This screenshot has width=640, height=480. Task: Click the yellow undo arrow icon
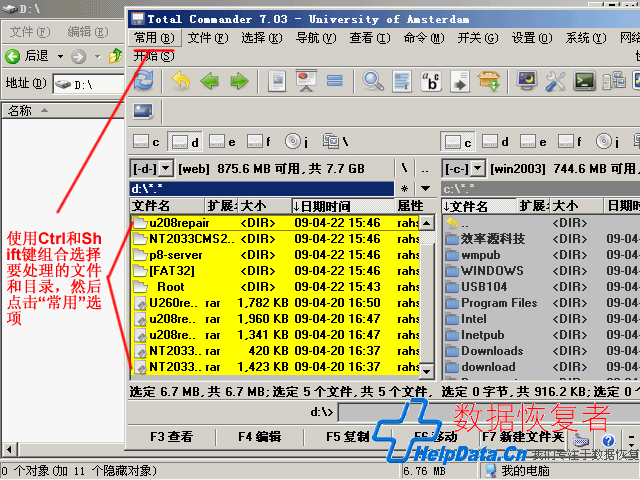pyautogui.click(x=180, y=80)
